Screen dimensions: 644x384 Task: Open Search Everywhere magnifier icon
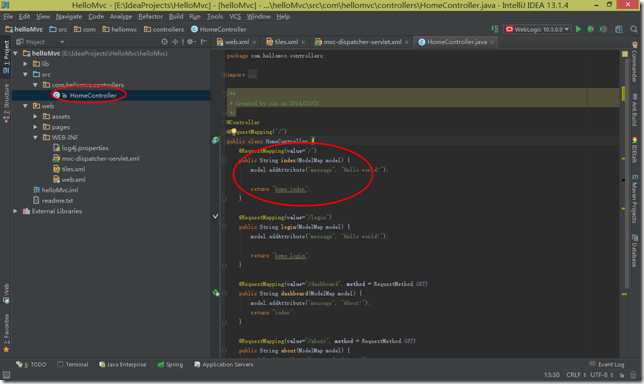click(634, 29)
